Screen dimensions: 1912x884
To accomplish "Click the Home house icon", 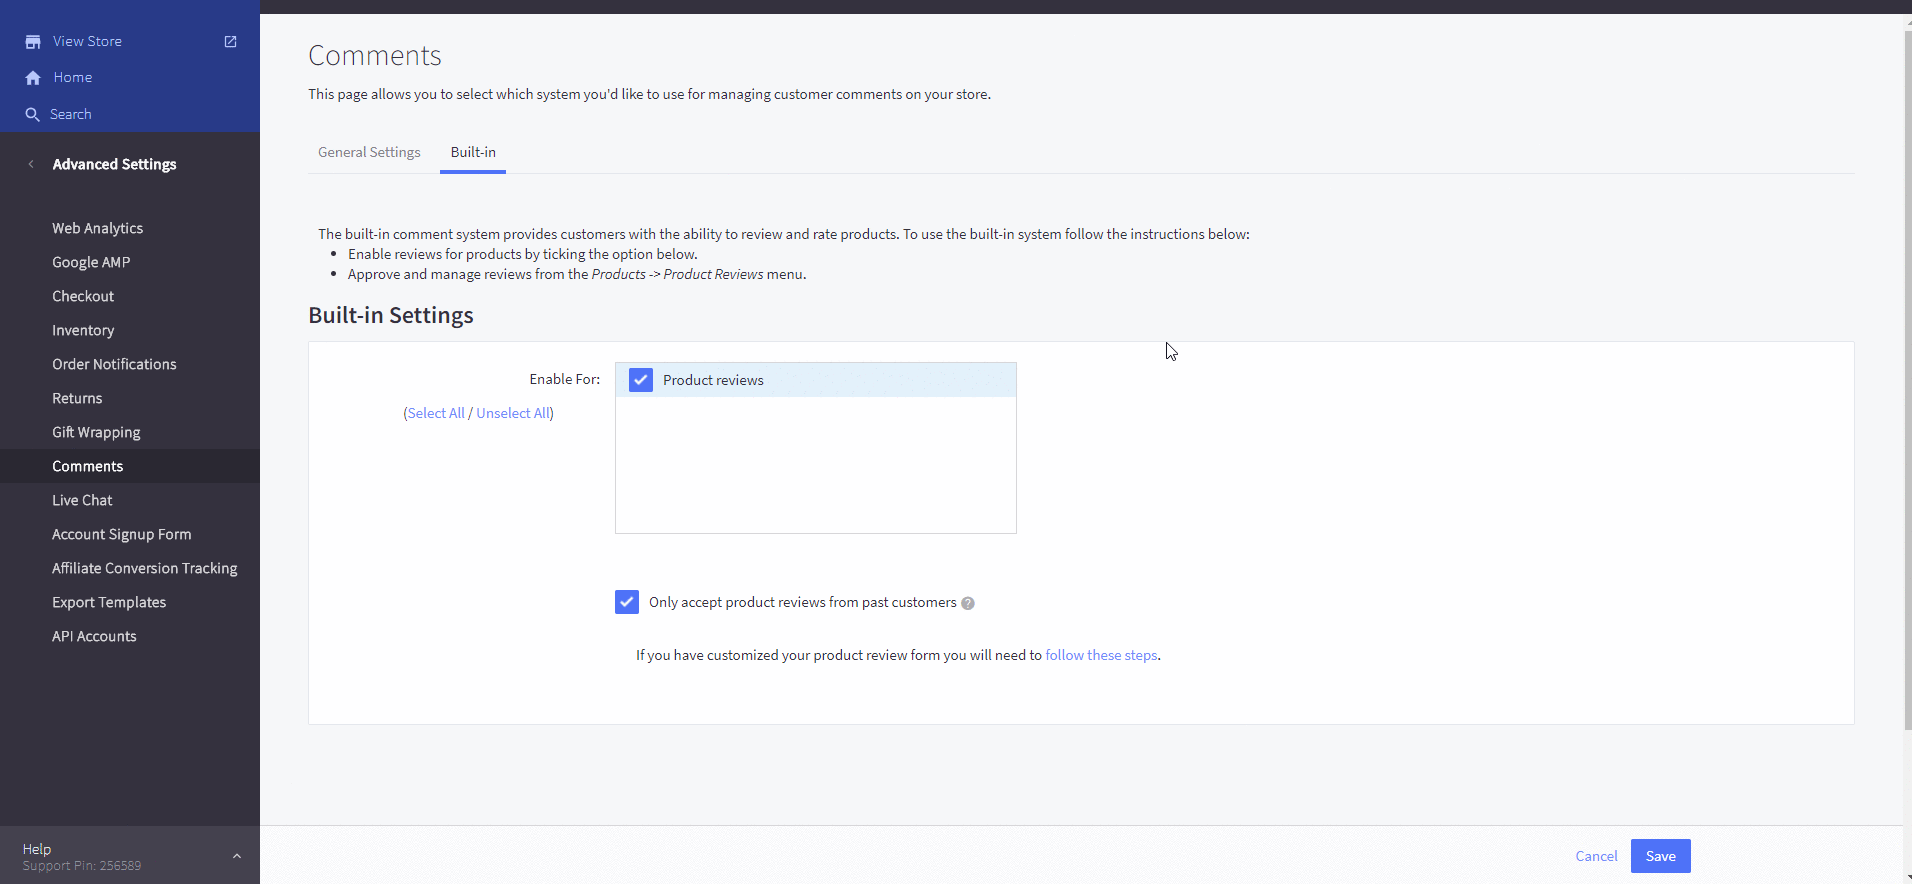I will (33, 78).
